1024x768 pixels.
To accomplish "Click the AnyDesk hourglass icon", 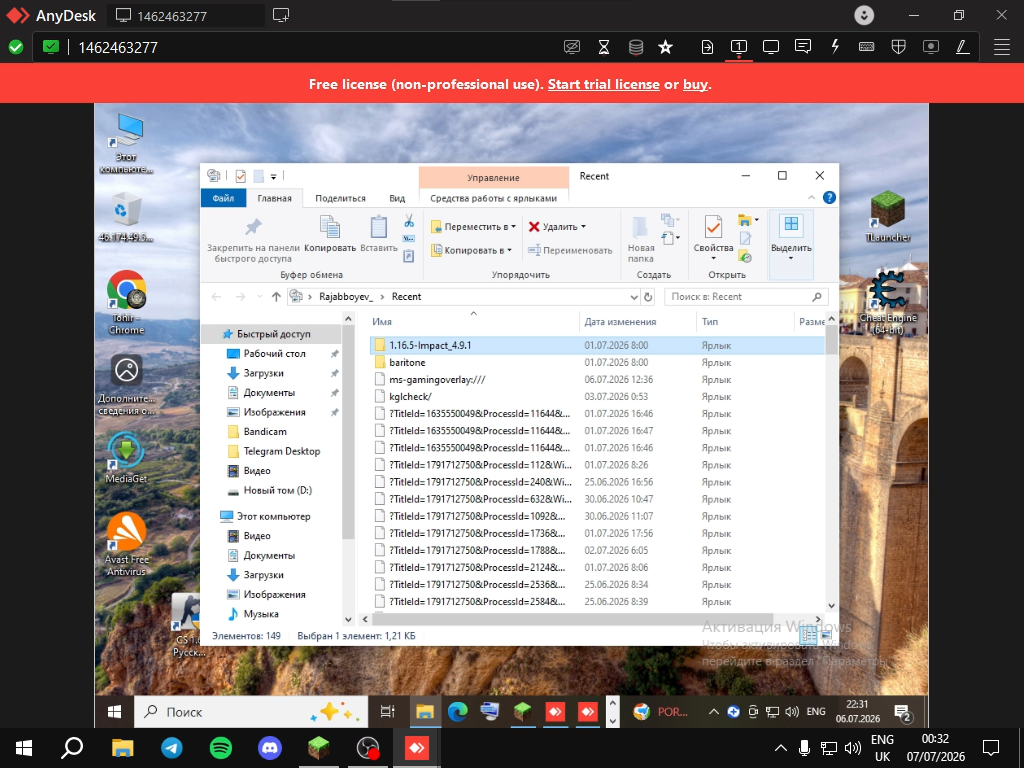I will (x=604, y=47).
